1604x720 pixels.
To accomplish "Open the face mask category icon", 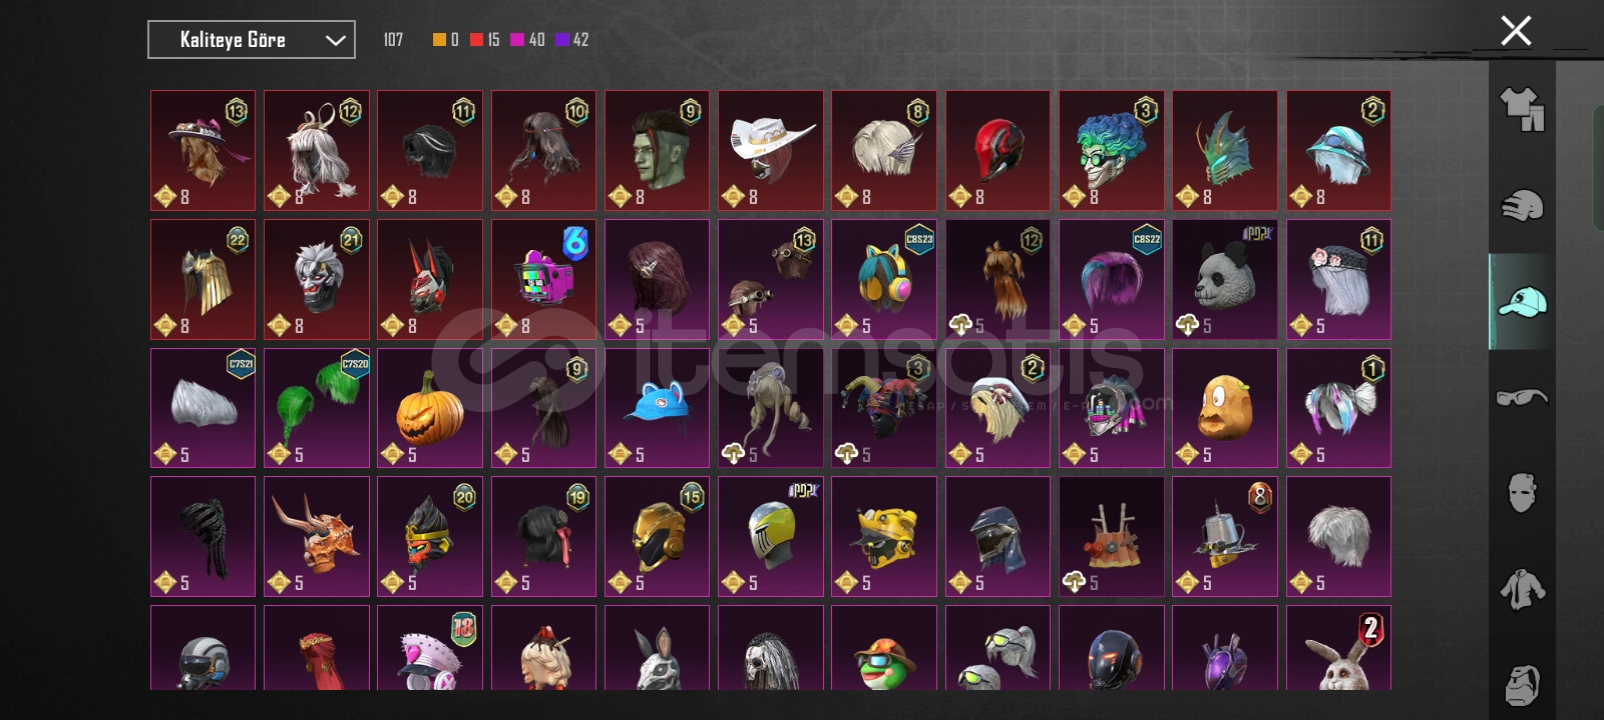I will tap(1522, 492).
